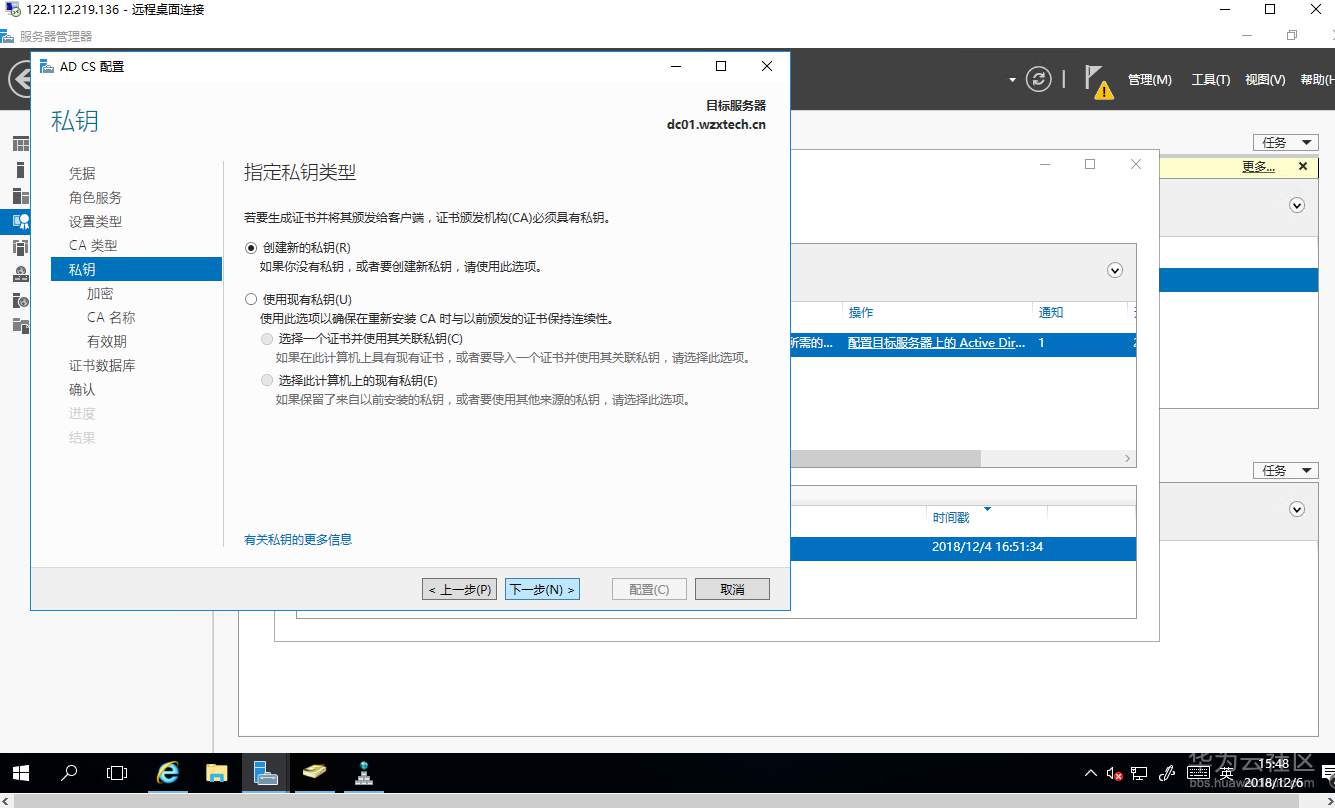Open the 管理(M) menu
1335x808 pixels.
(1149, 79)
